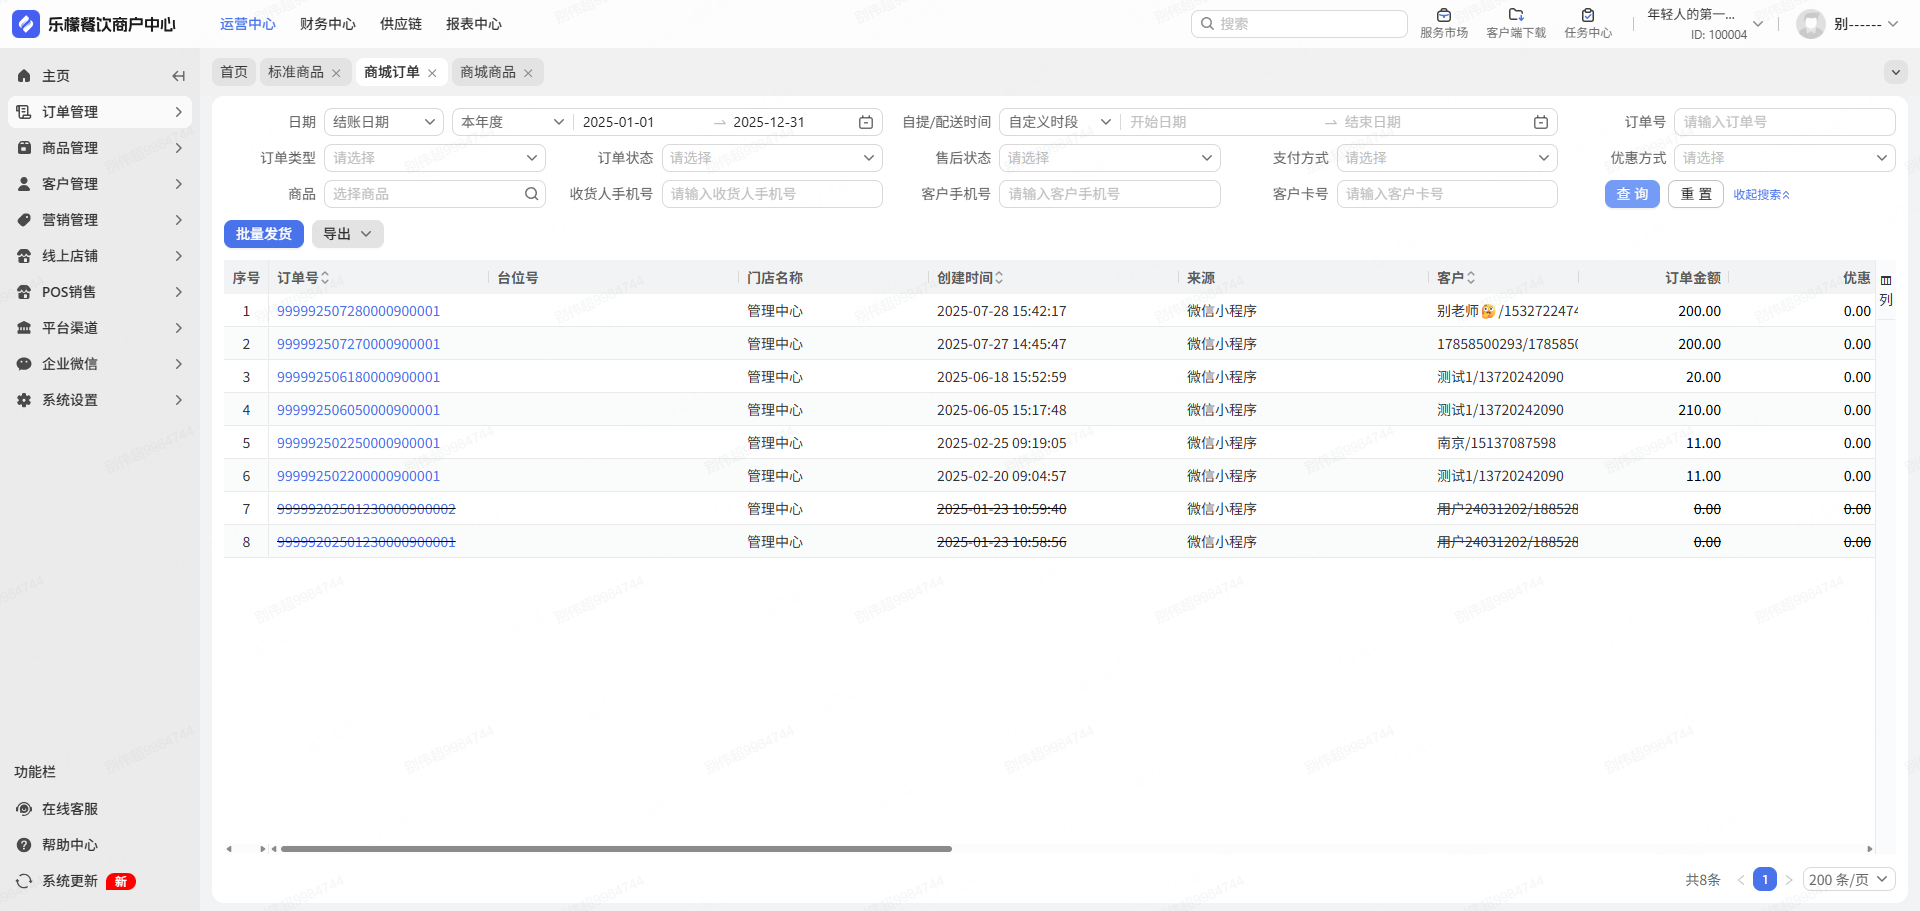Viewport: 1920px width, 911px height.
Task: Expand POS销售 sidebar menu
Action: pyautogui.click(x=100, y=292)
